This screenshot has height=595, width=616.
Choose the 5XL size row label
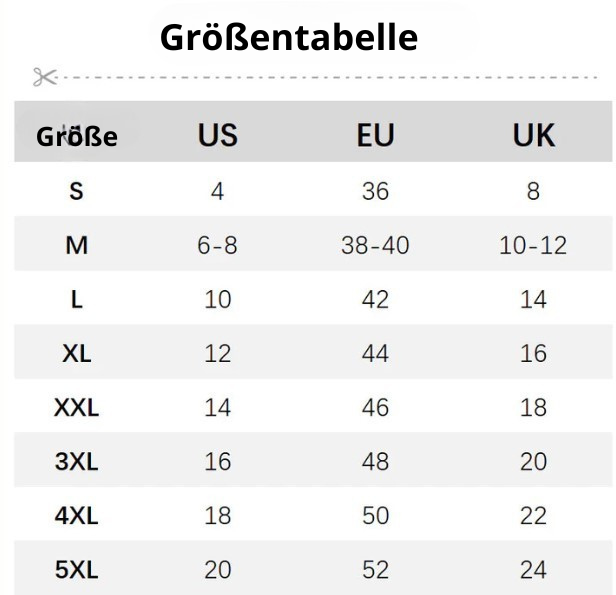[77, 570]
